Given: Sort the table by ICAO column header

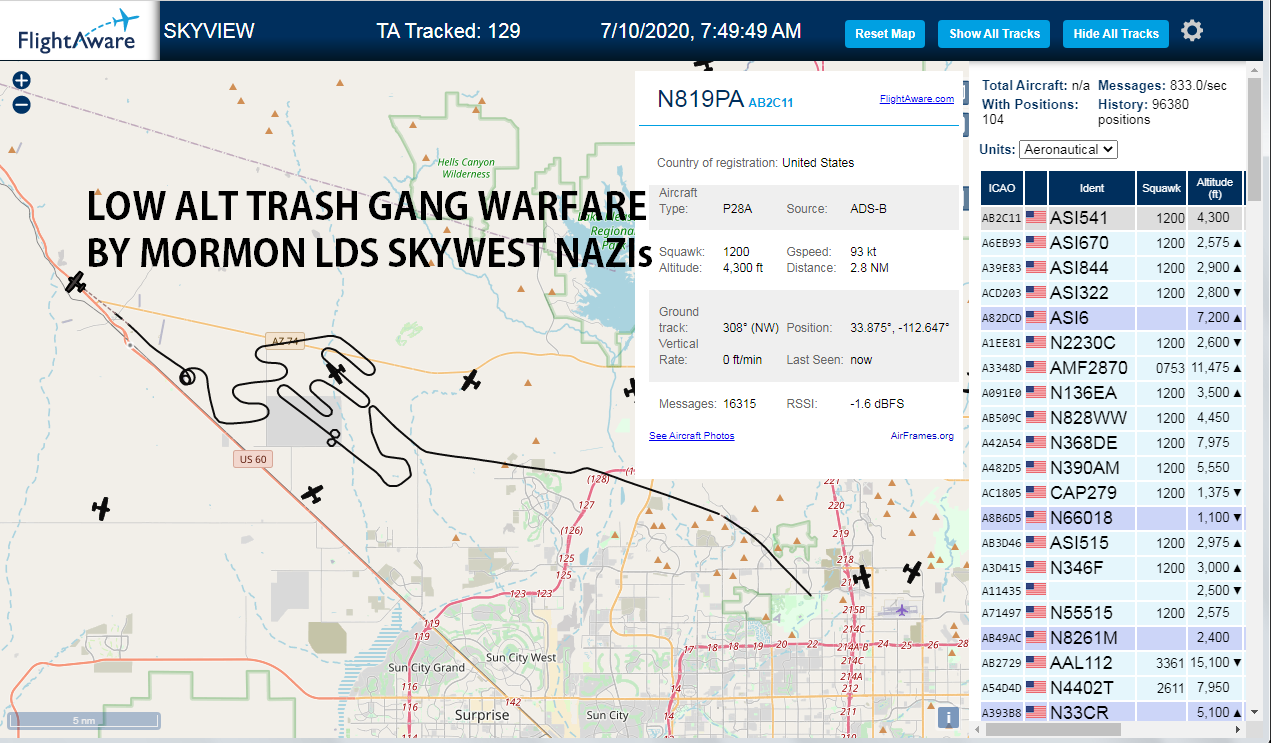Looking at the screenshot, I should coord(1001,188).
